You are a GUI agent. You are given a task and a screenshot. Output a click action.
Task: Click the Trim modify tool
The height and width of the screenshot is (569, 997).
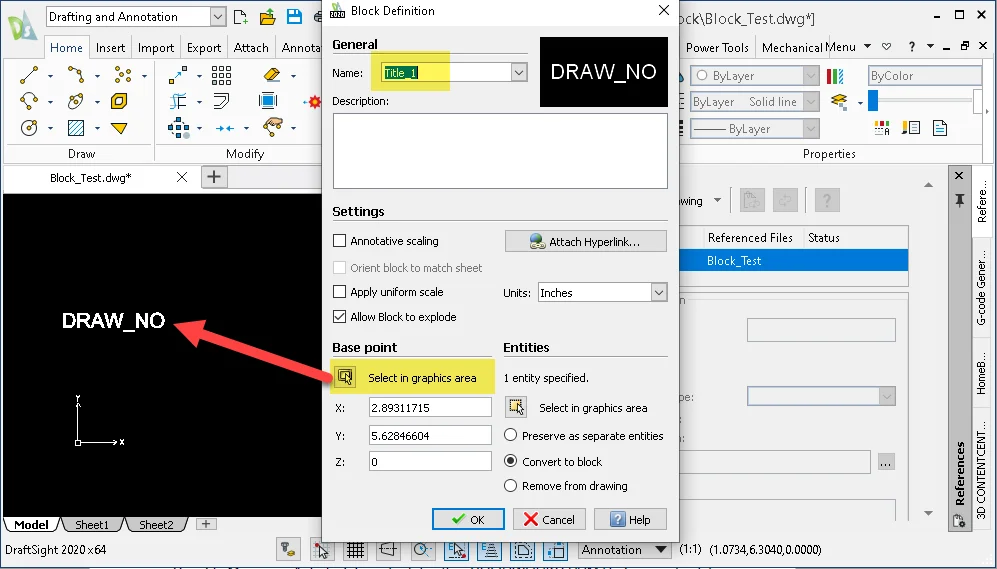[x=178, y=101]
